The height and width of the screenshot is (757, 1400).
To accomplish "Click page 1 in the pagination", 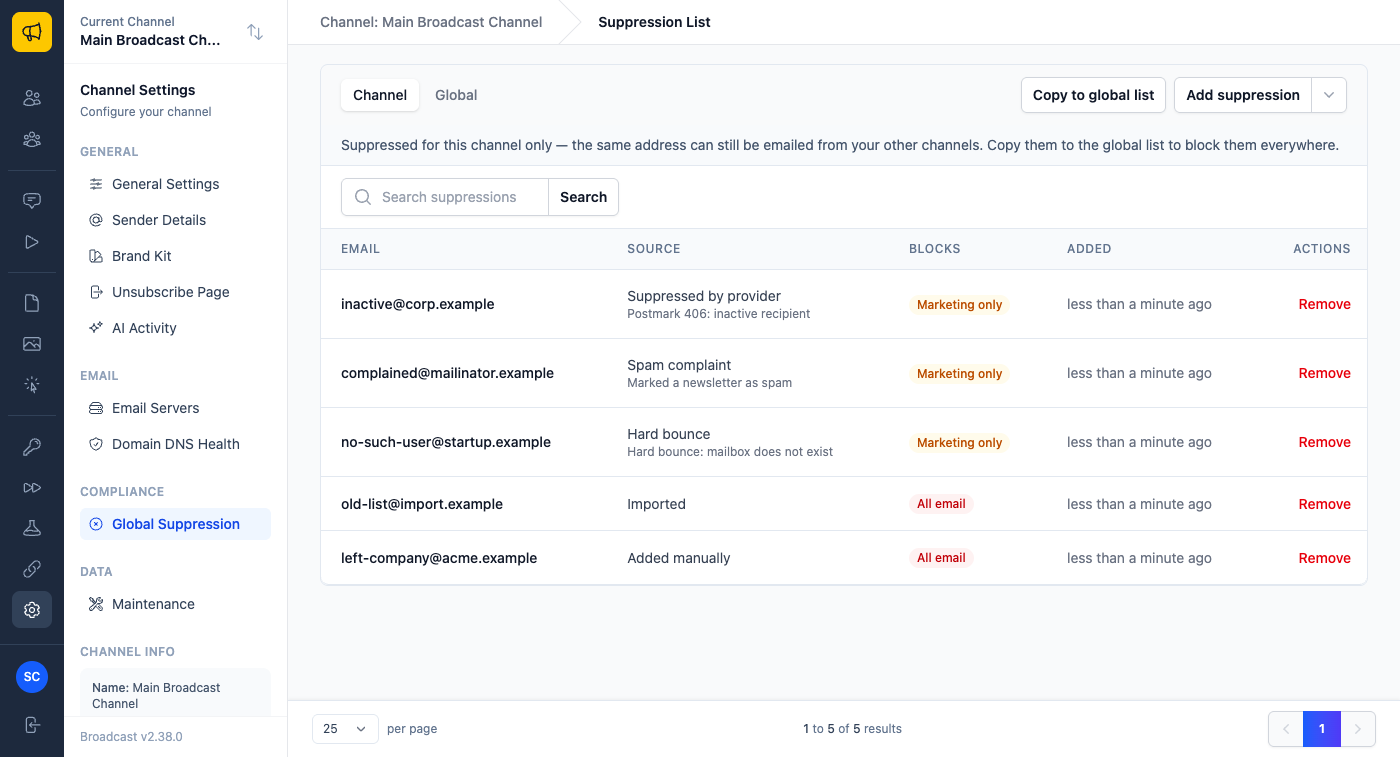I will coord(1321,729).
